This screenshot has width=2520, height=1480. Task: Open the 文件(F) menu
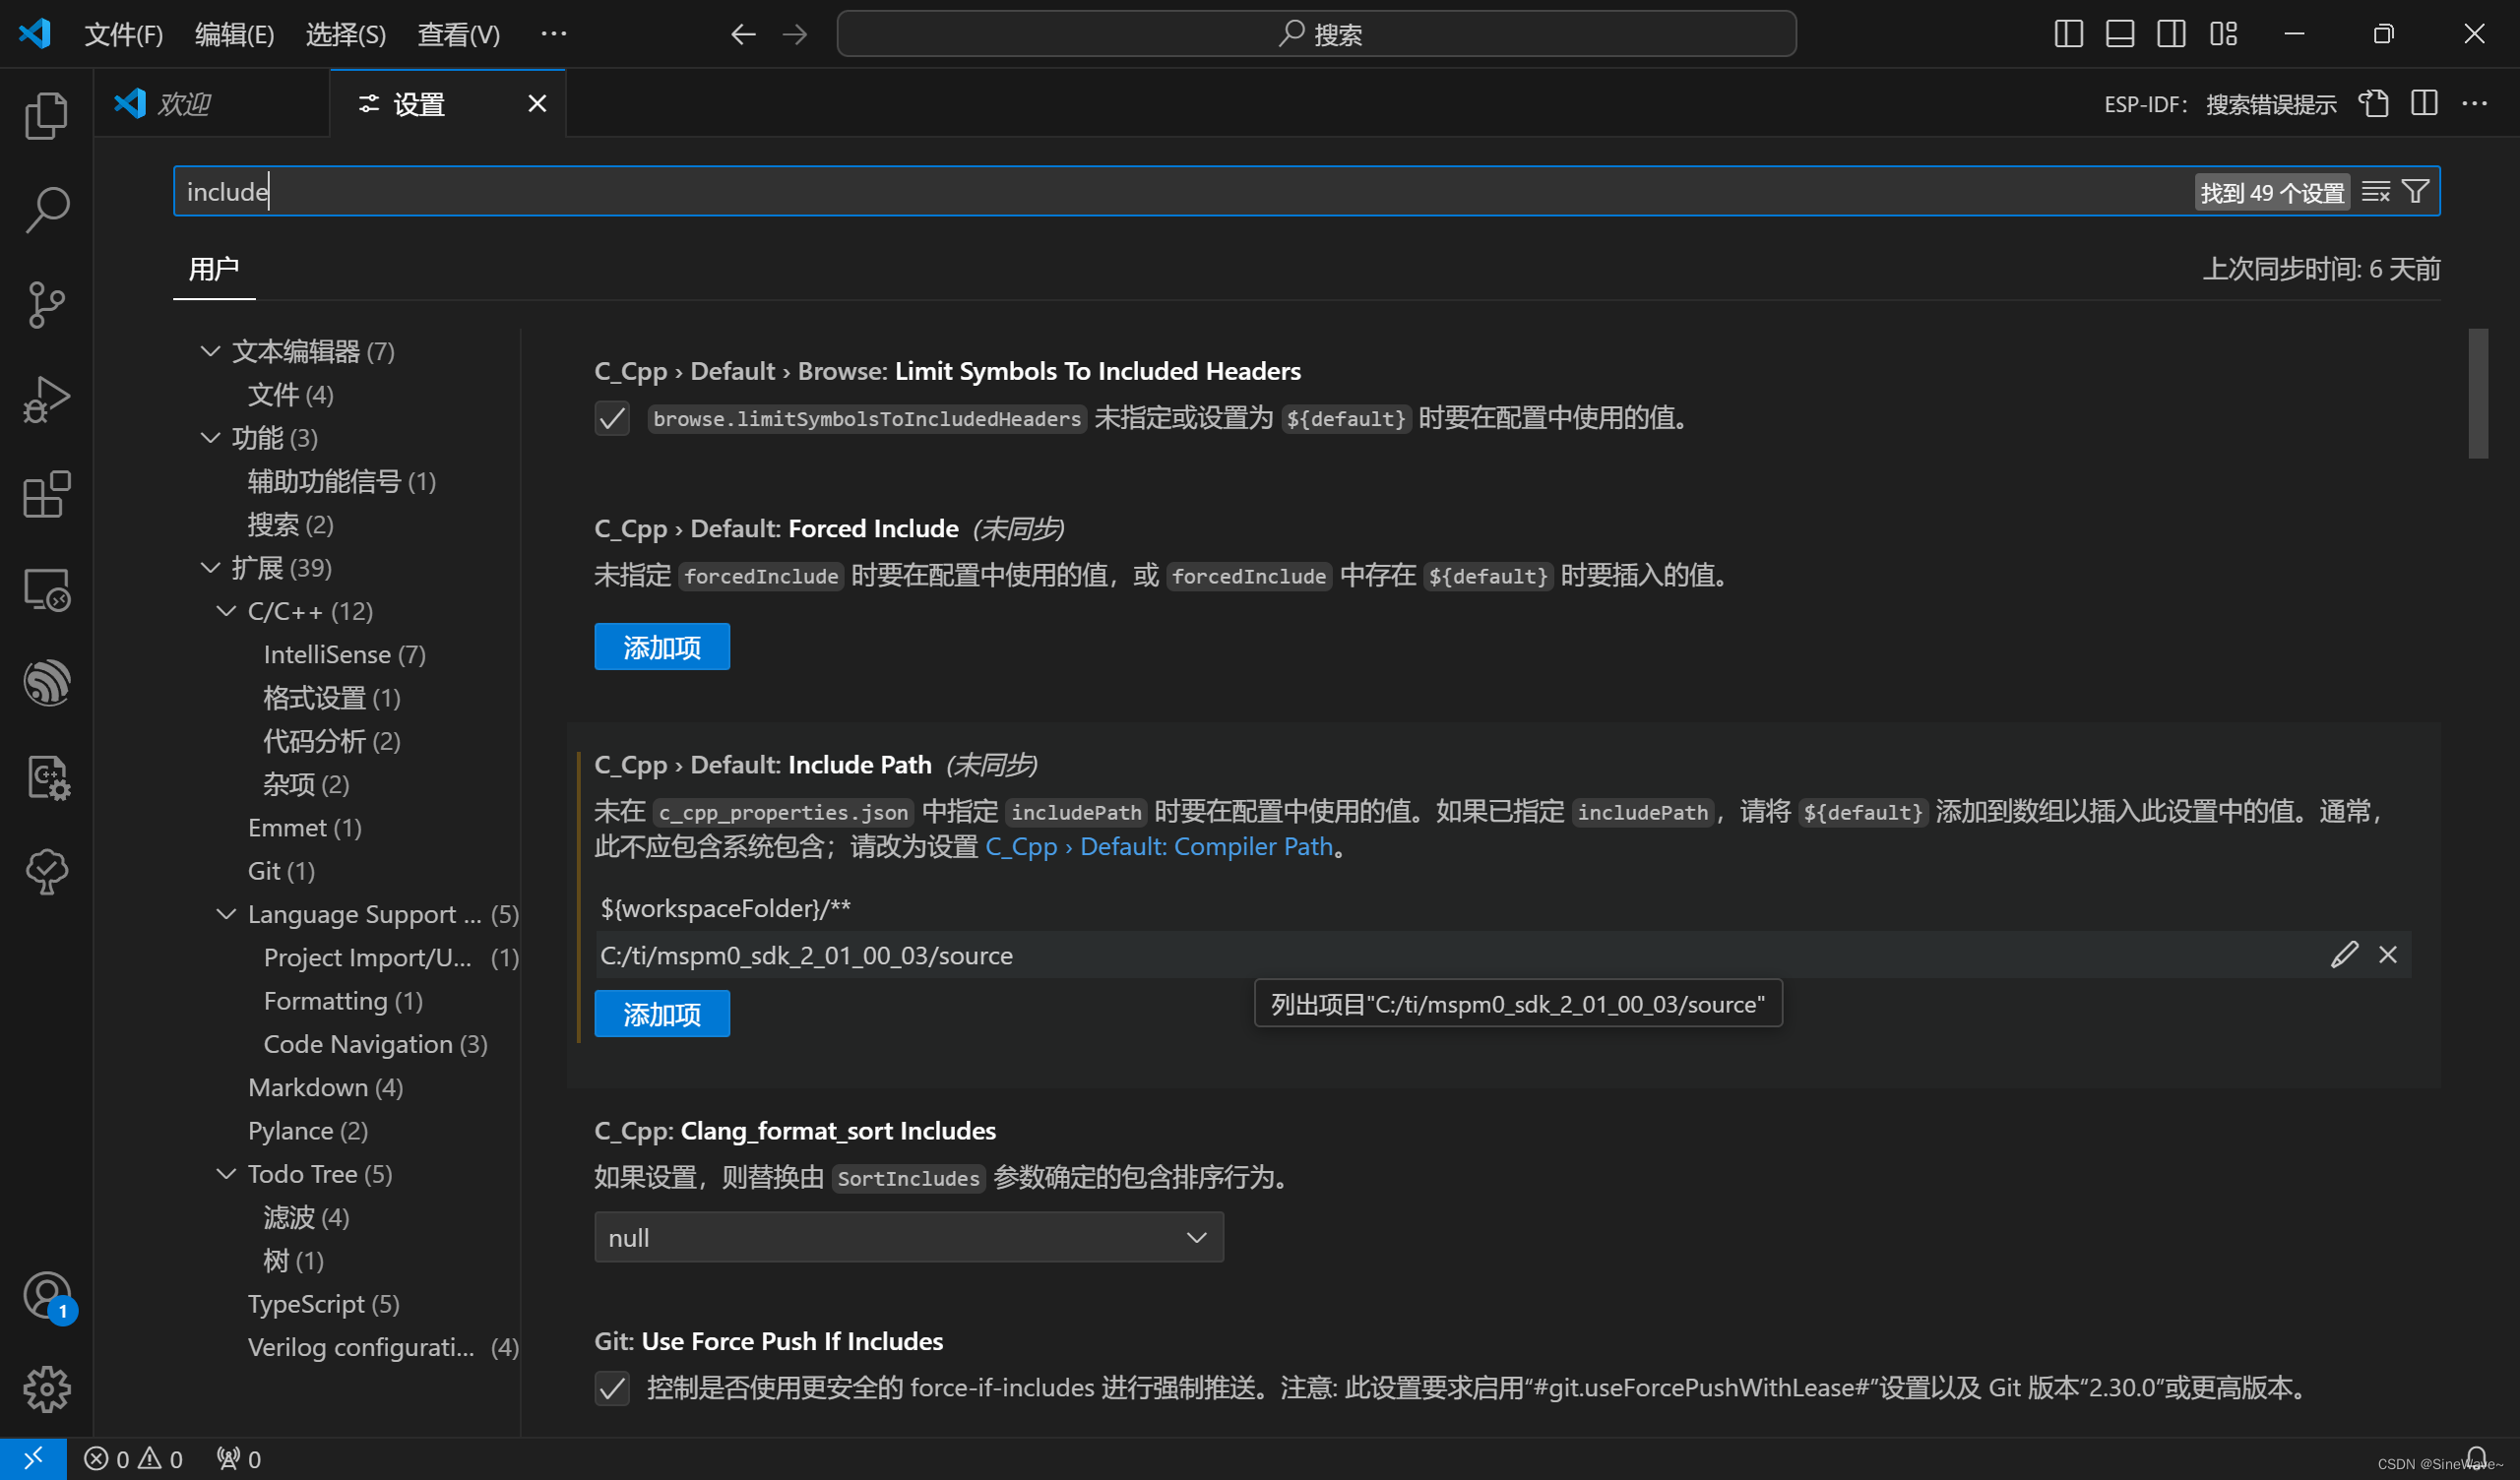(x=123, y=34)
